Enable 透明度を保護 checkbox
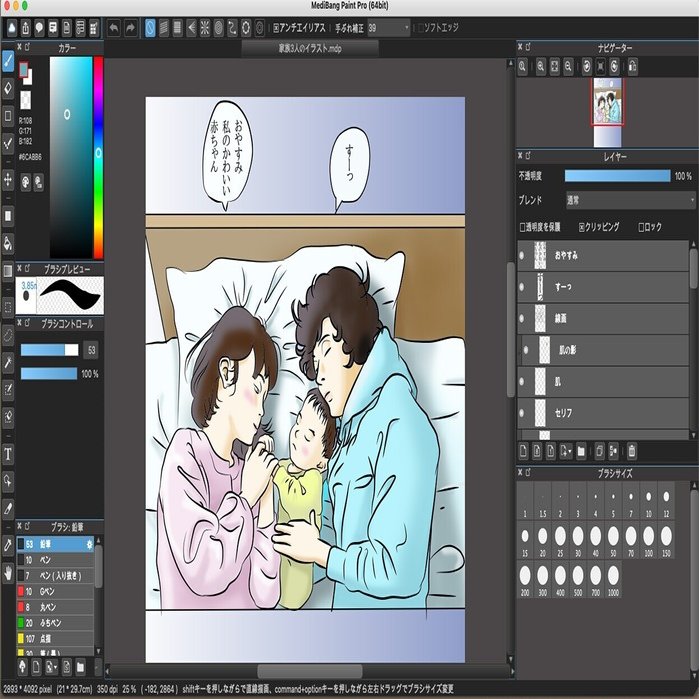The image size is (699, 699). pyautogui.click(x=522, y=227)
